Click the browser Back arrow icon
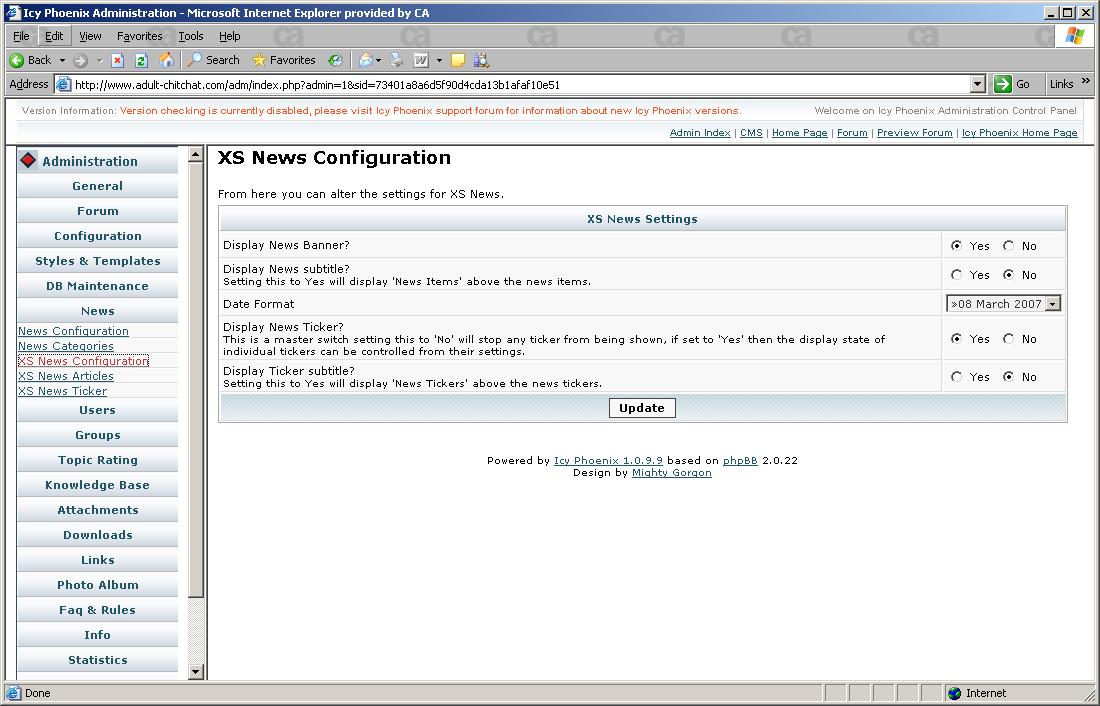The height and width of the screenshot is (706, 1100). [x=18, y=60]
